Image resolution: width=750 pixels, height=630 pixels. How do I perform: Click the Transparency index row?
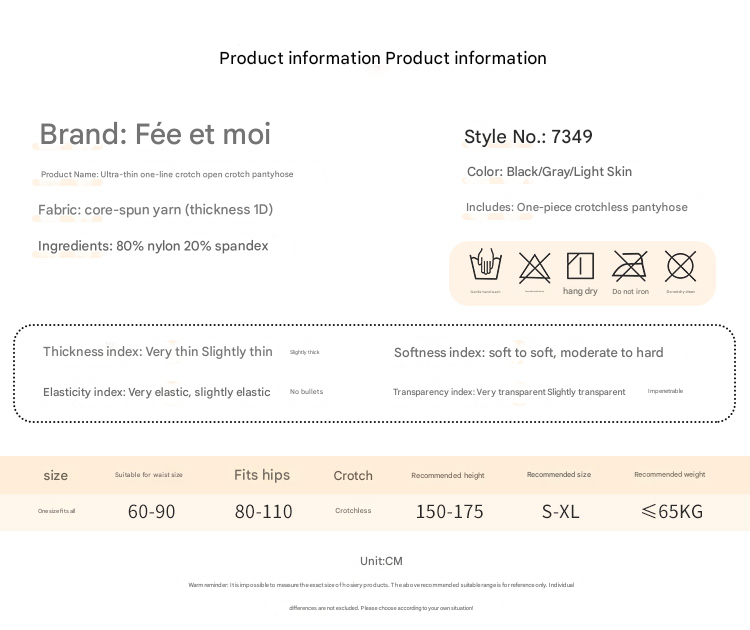coord(509,392)
